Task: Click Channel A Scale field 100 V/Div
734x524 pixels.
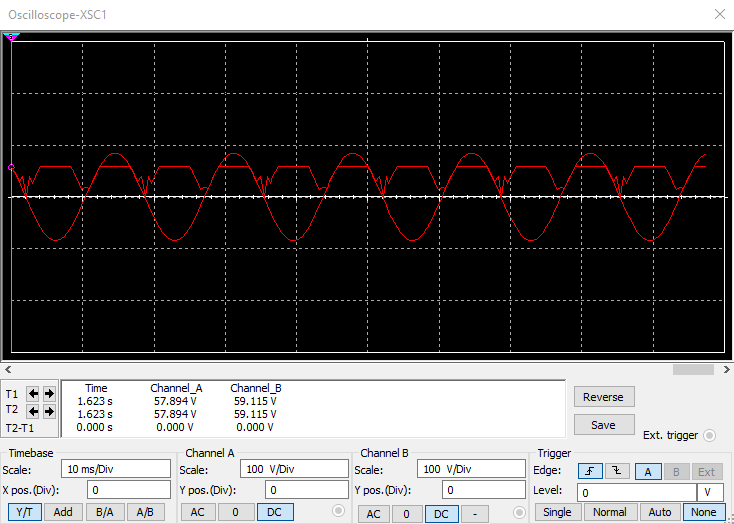Action: [294, 469]
